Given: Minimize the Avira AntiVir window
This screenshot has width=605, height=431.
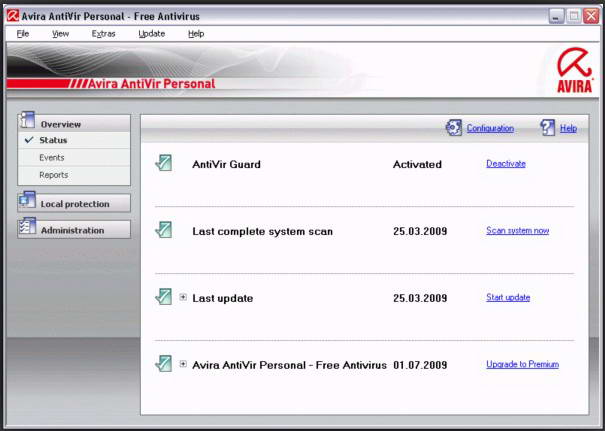Looking at the screenshot, I should tap(556, 16).
